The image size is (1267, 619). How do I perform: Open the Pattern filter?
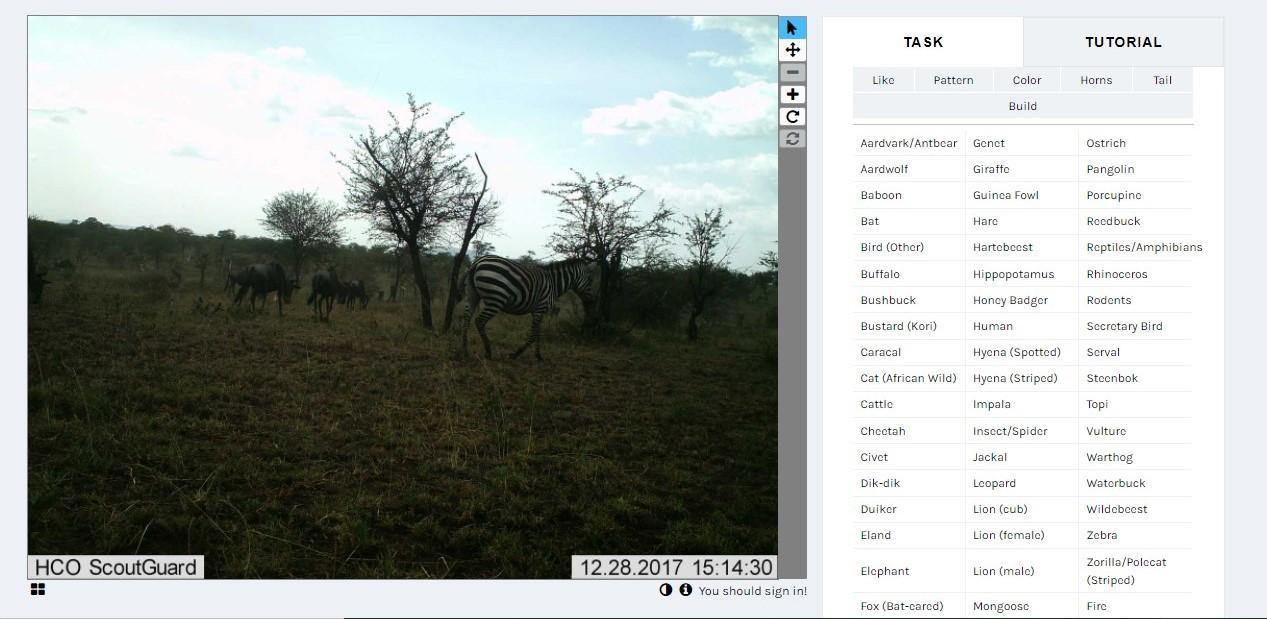pos(953,80)
